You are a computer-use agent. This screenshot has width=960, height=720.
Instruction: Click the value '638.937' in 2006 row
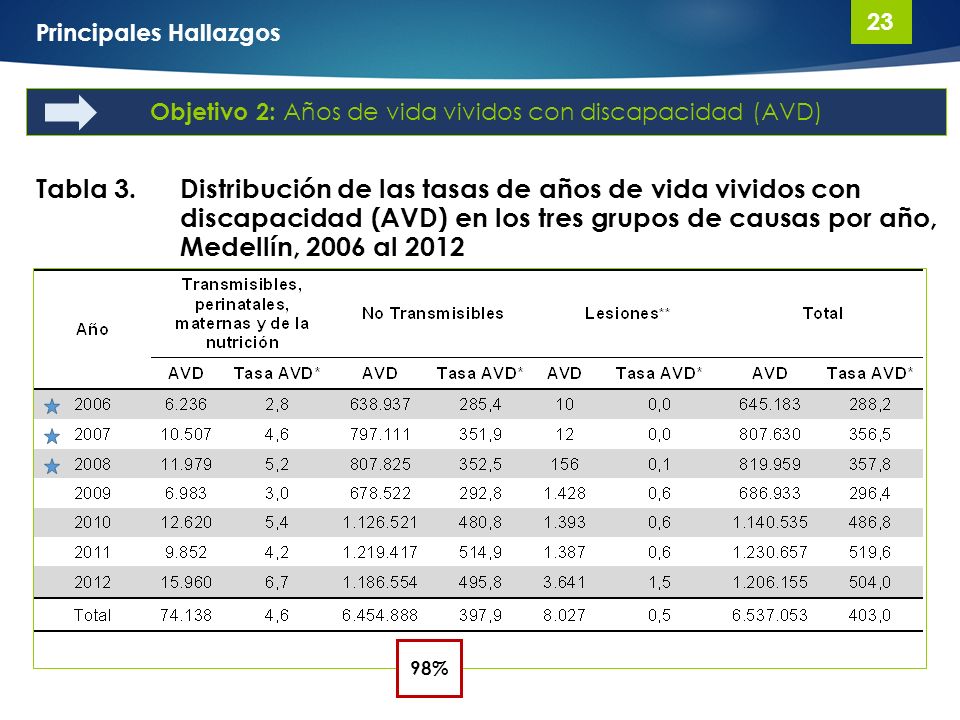click(380, 405)
